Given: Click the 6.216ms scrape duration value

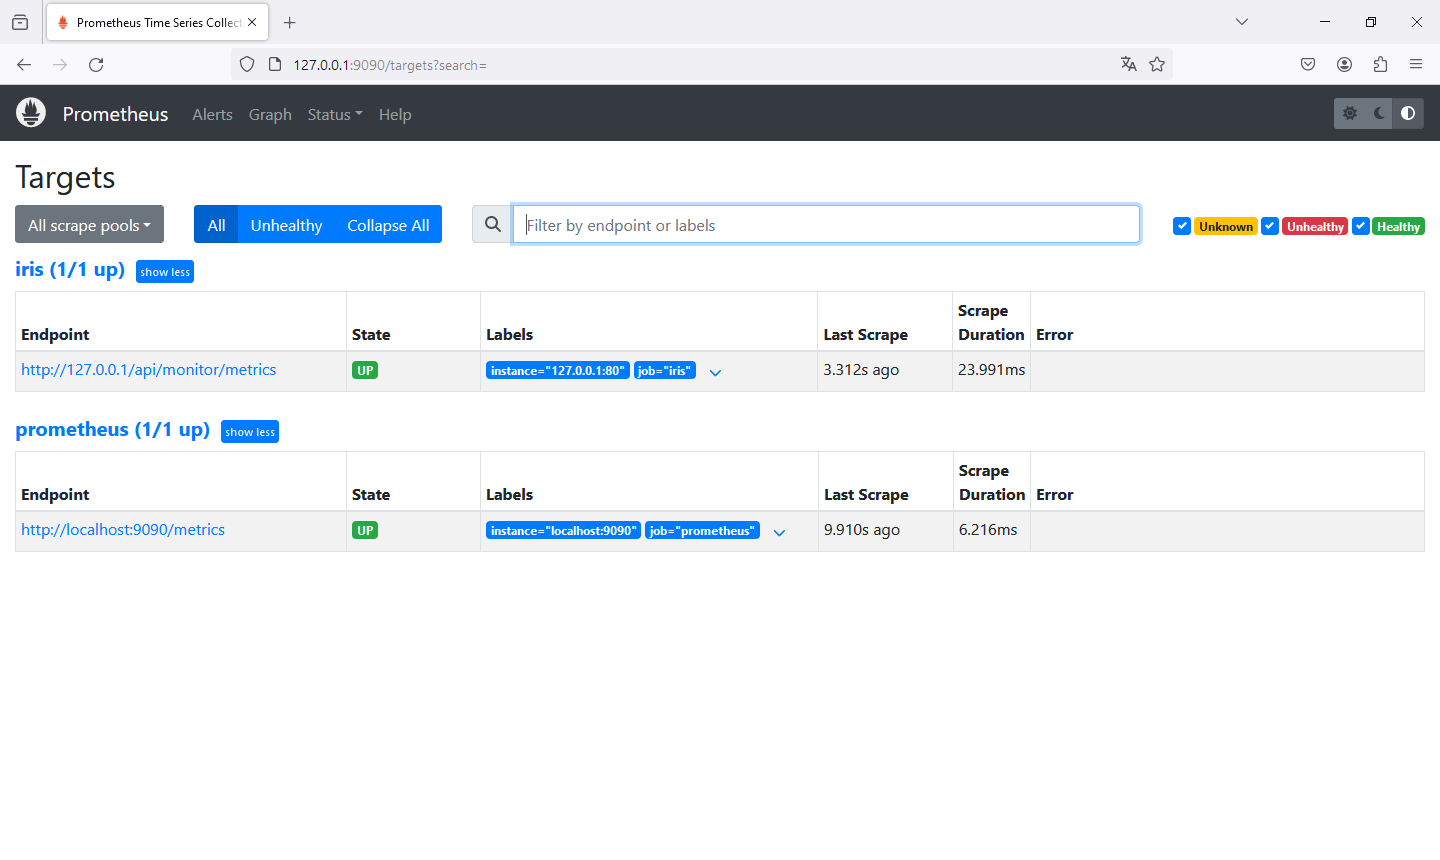Looking at the screenshot, I should [x=988, y=530].
